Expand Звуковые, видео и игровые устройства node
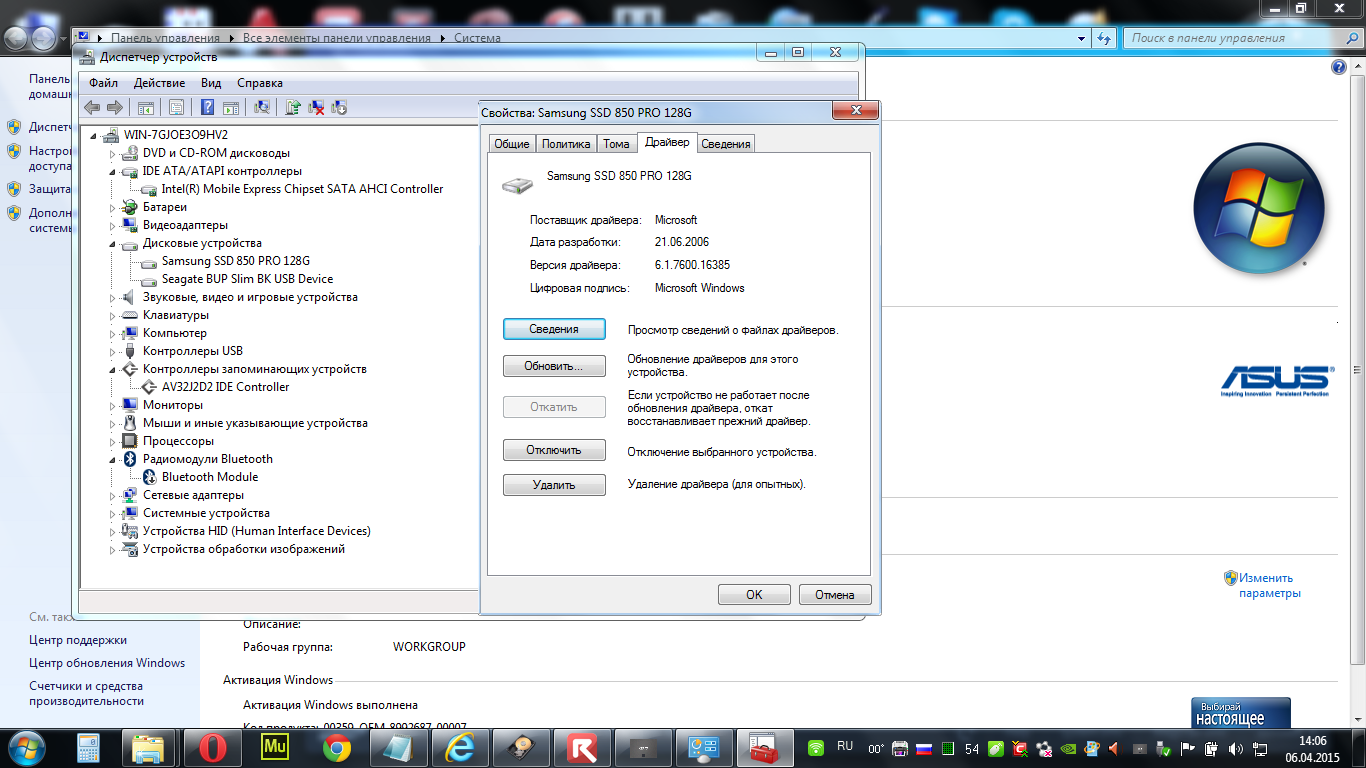Image resolution: width=1366 pixels, height=768 pixels. (x=113, y=297)
